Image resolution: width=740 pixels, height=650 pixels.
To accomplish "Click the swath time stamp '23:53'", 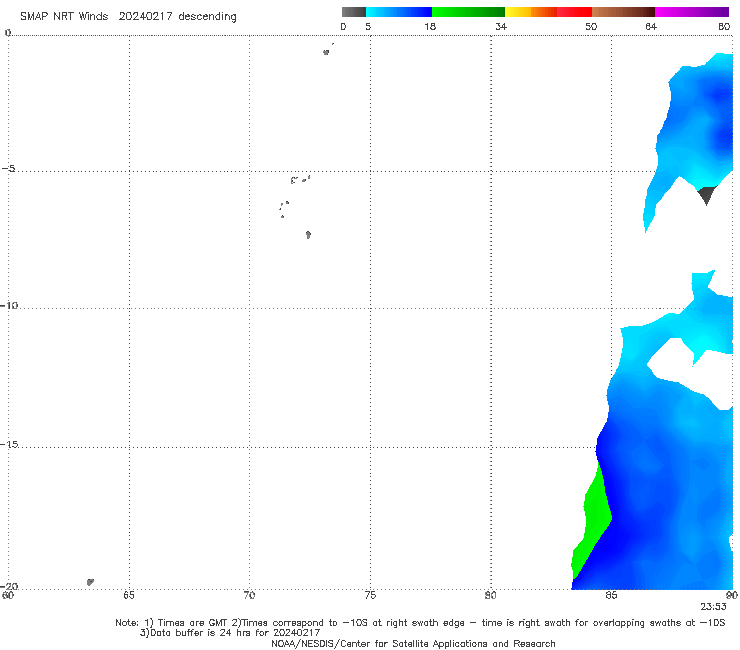I will (x=713, y=607).
